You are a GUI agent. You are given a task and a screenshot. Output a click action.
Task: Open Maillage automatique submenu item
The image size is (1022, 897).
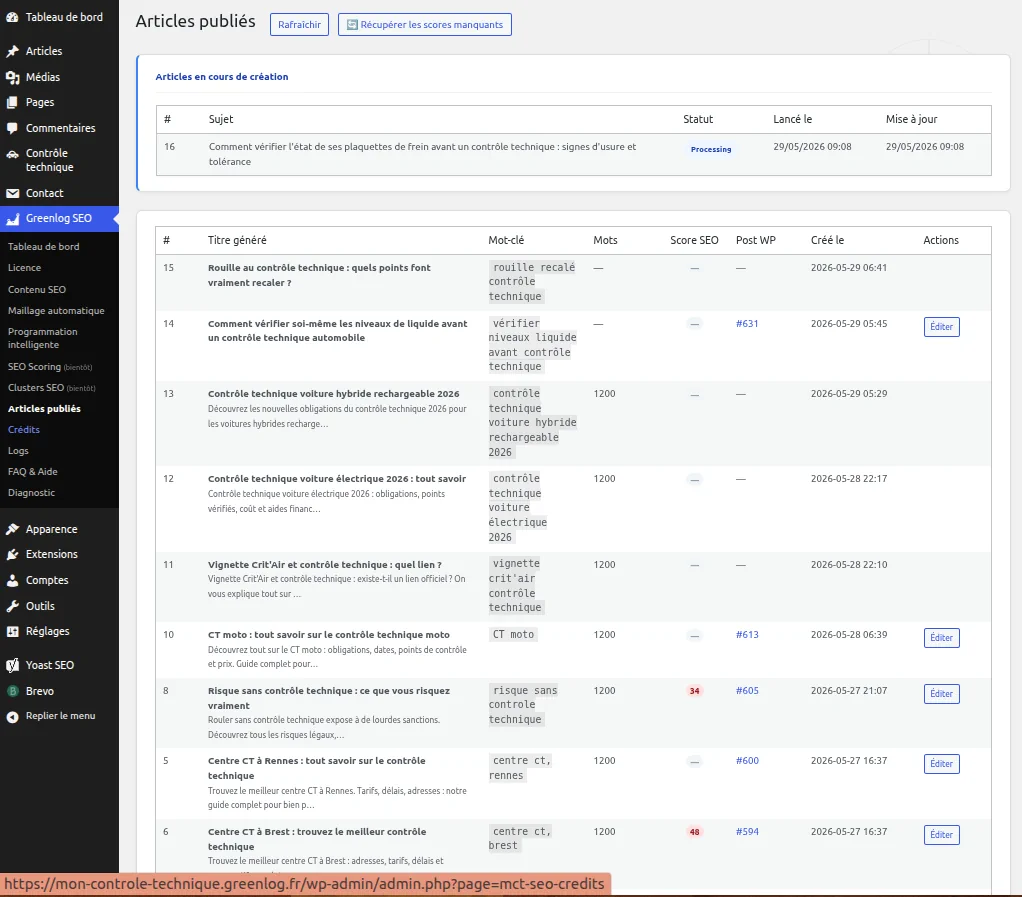56,311
